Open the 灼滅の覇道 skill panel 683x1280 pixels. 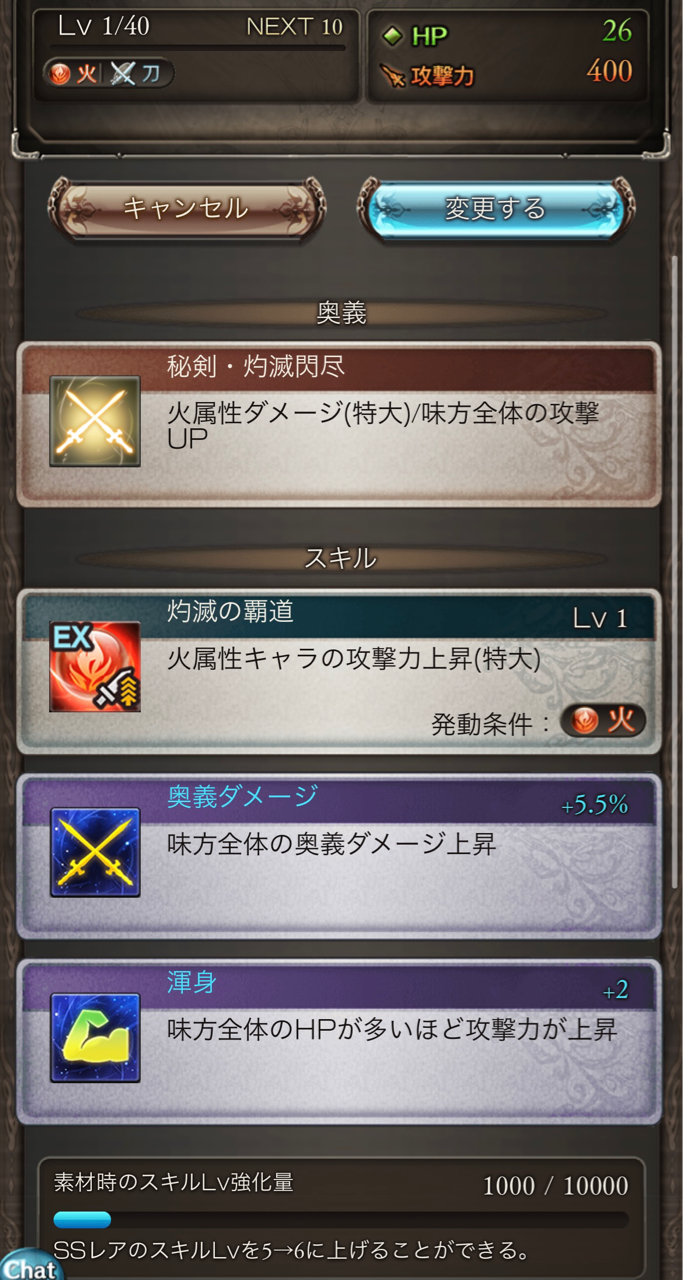[340, 670]
